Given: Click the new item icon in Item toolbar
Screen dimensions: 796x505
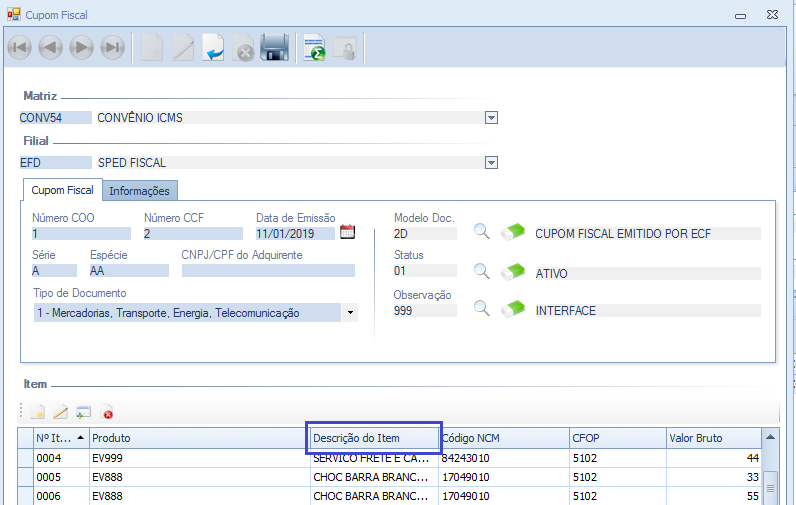Looking at the screenshot, I should 38,411.
